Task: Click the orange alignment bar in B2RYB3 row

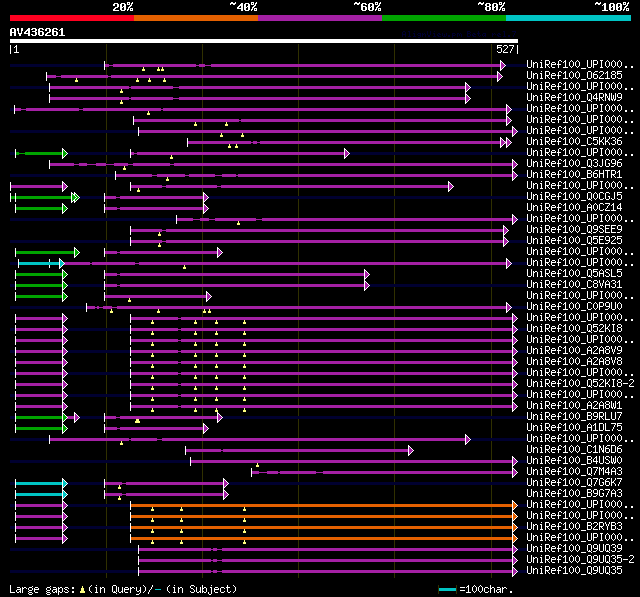Action: 322,528
